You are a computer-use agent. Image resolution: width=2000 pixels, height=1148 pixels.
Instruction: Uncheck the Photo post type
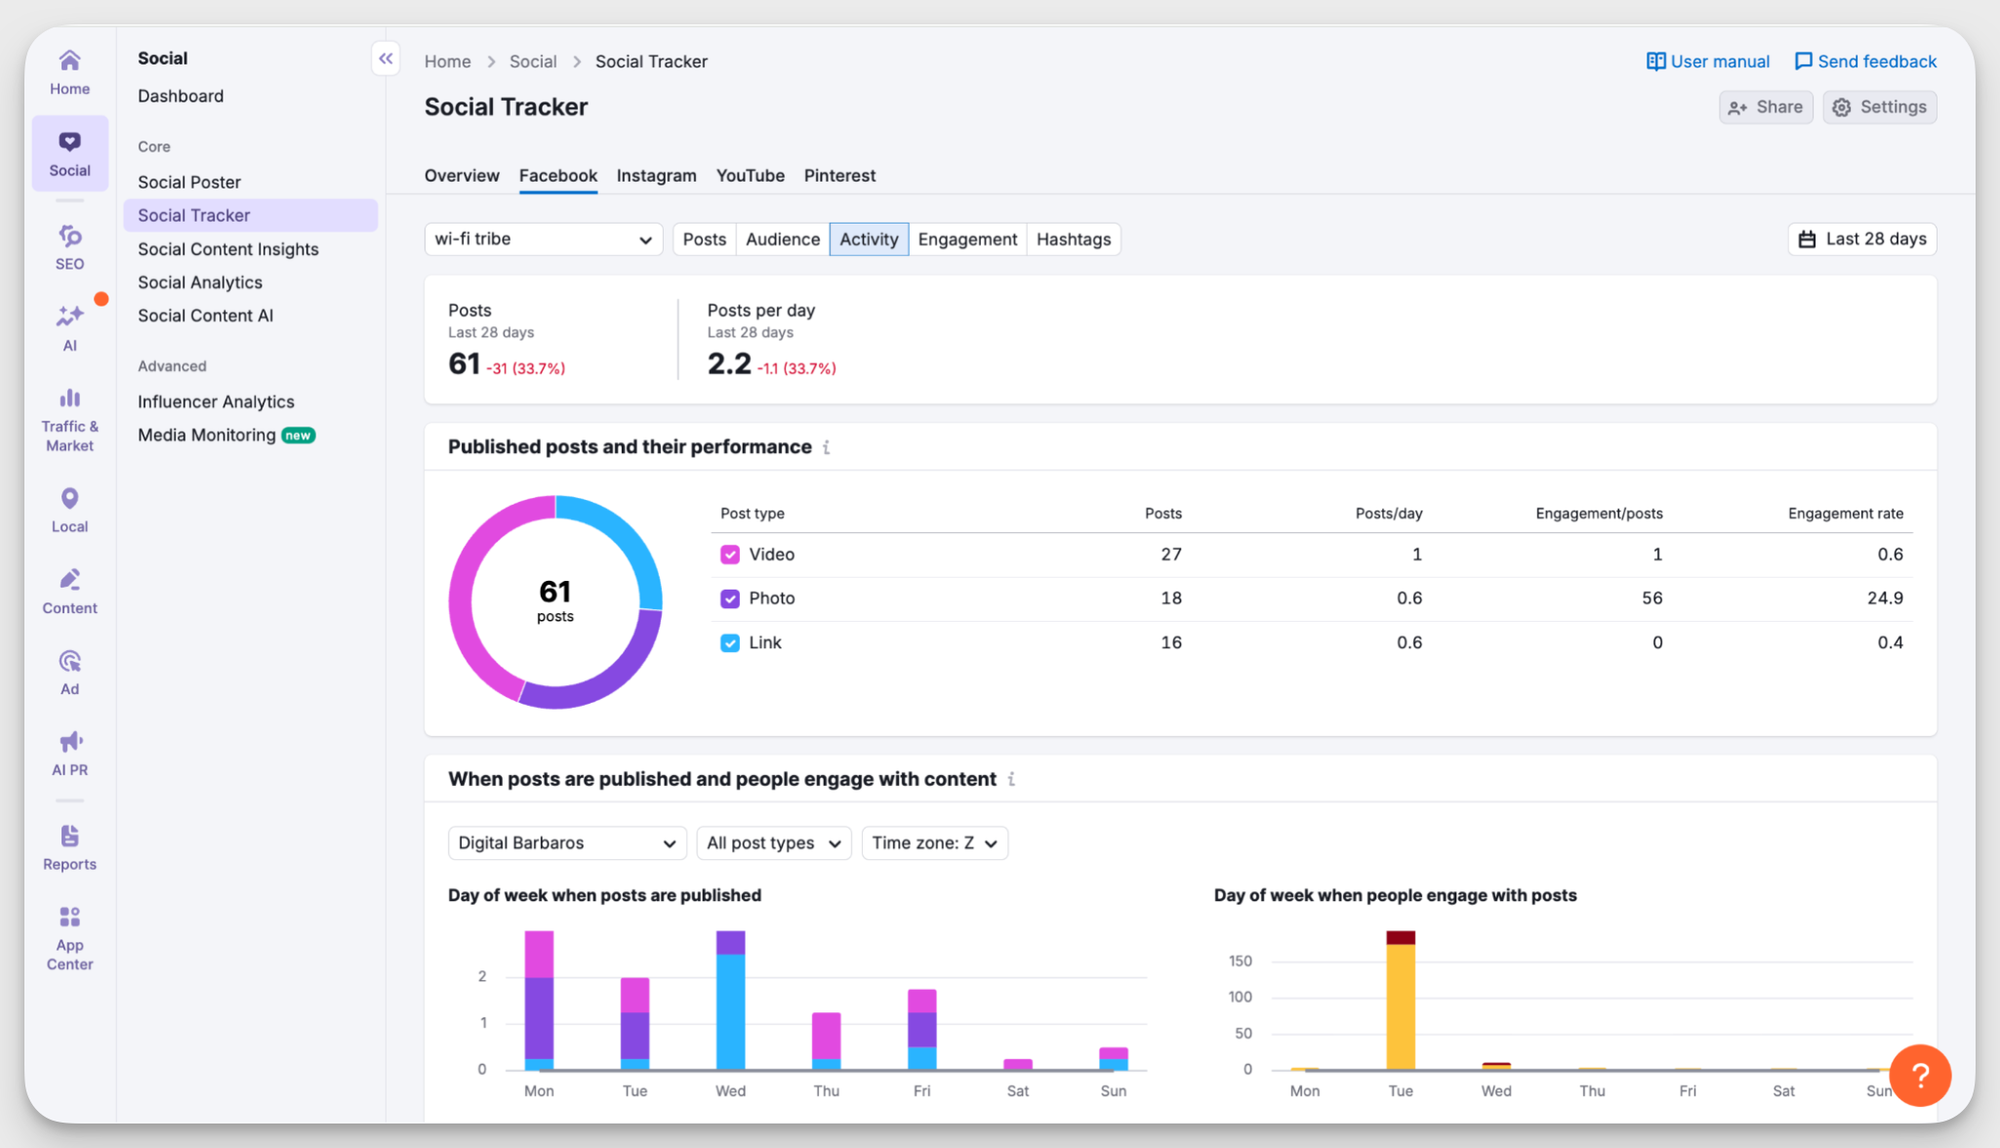pos(730,598)
